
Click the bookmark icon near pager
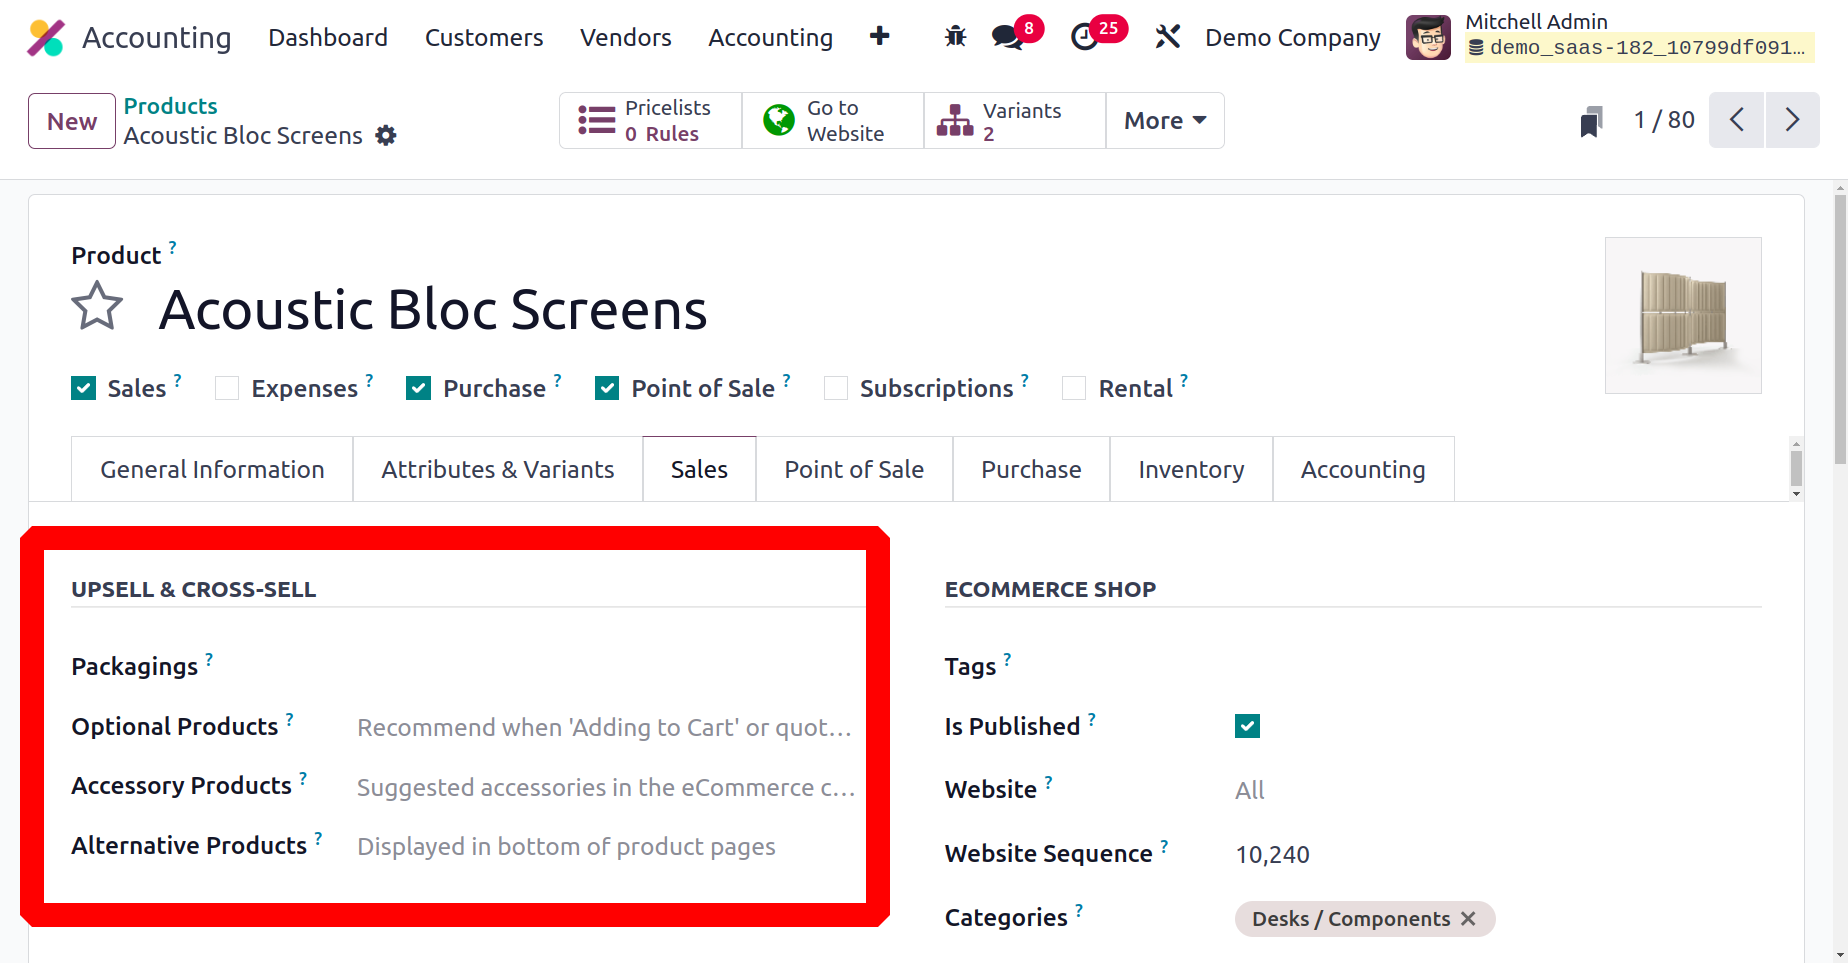[x=1591, y=121]
